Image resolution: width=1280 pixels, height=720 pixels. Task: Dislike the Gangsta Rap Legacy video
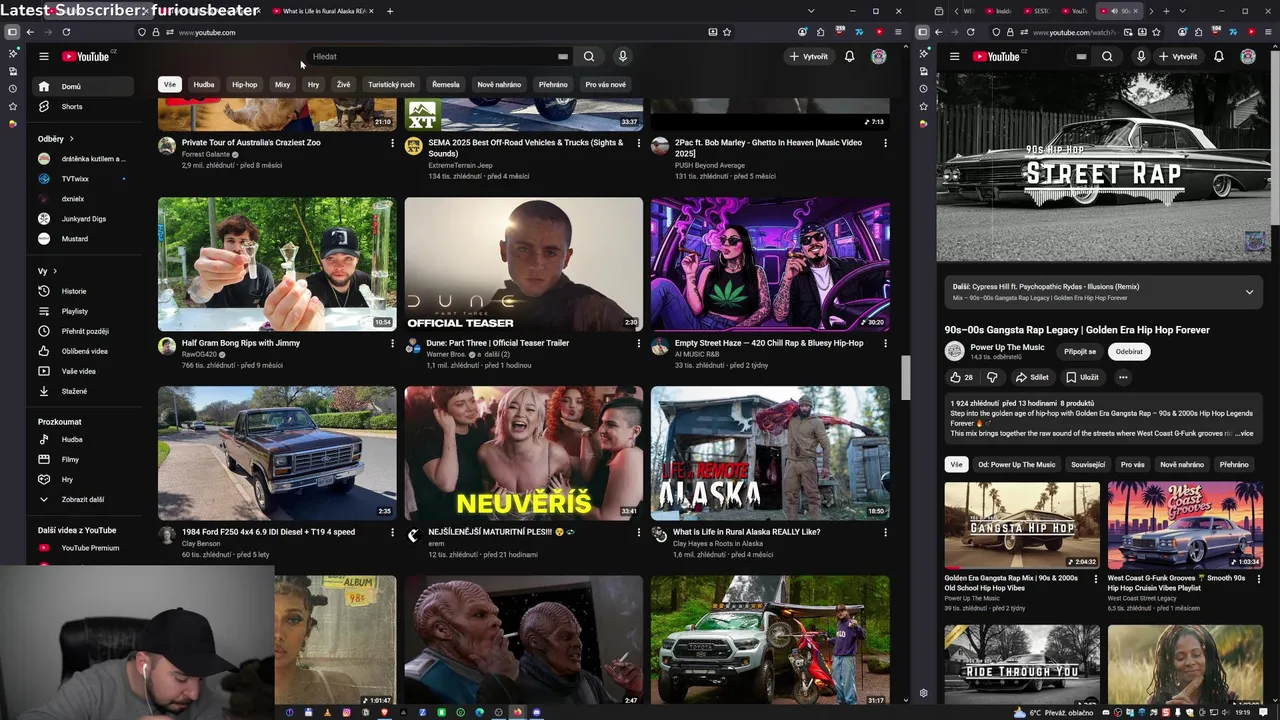992,377
